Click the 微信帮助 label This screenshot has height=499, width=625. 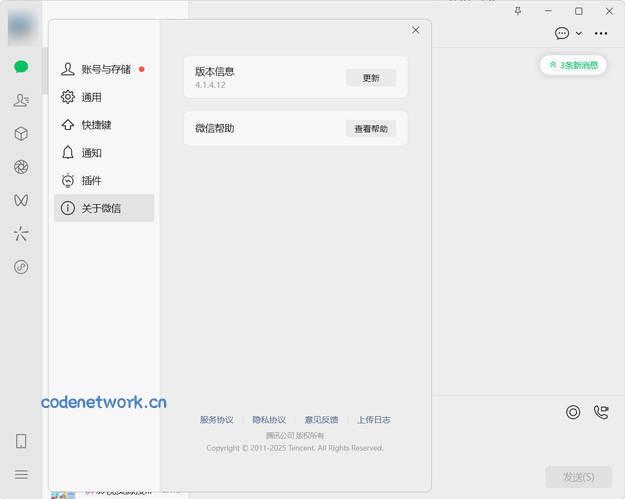(x=214, y=128)
